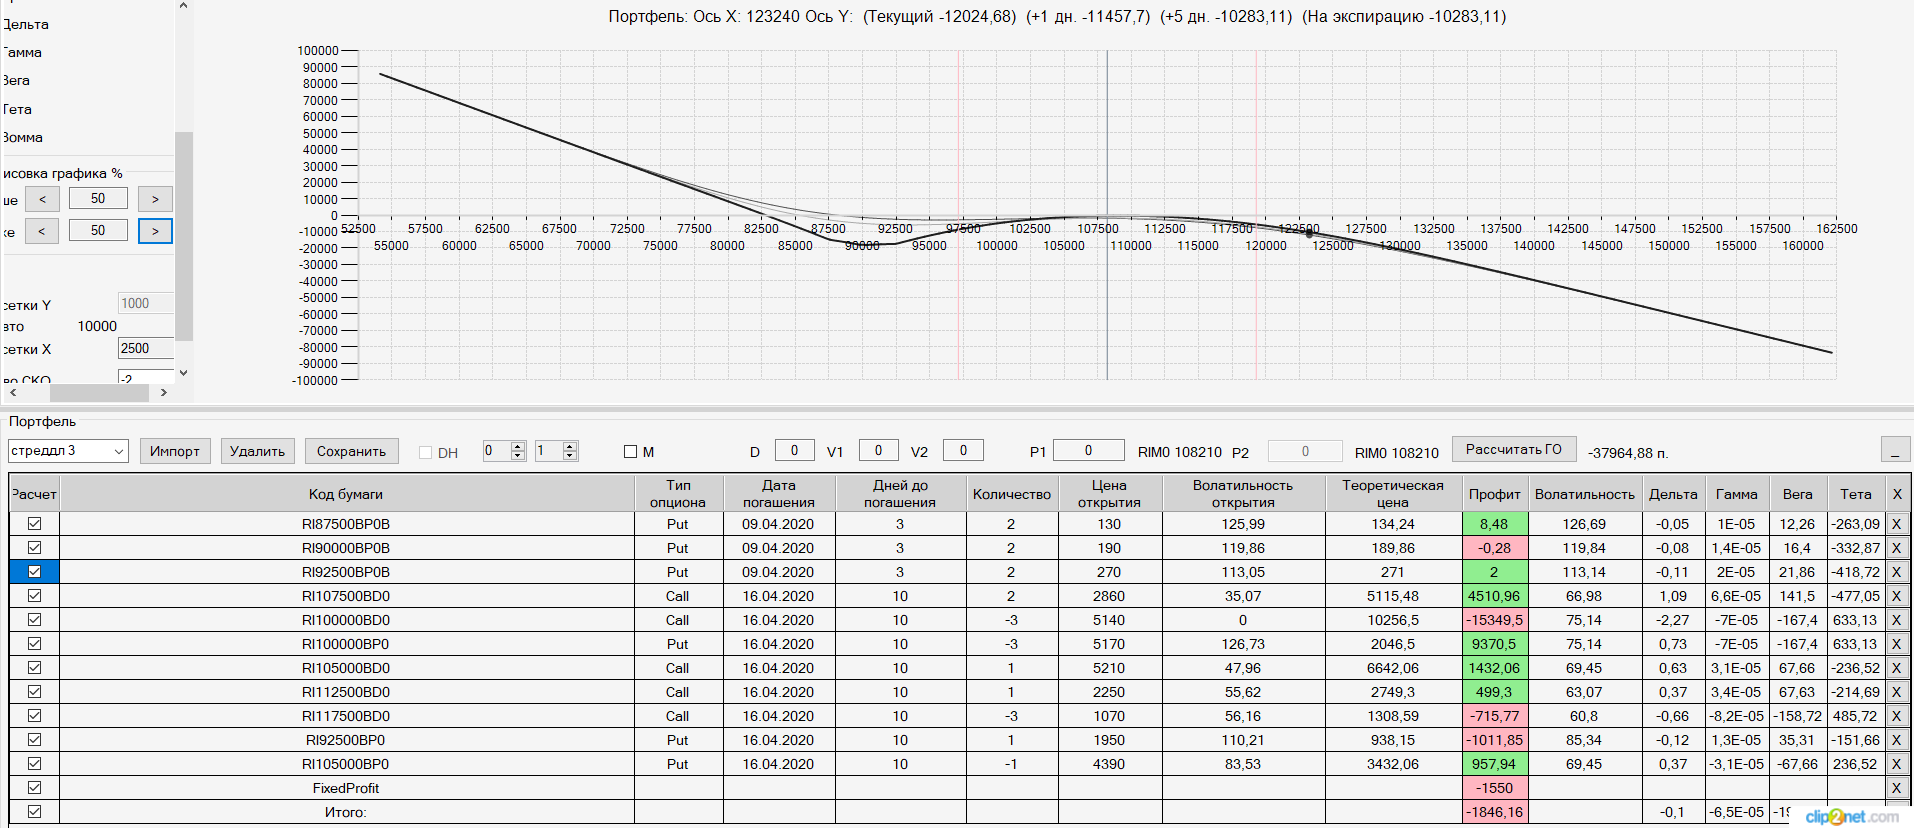The image size is (1914, 828).
Task: Remove the RI107500BD0 call position via X
Action: [1896, 596]
